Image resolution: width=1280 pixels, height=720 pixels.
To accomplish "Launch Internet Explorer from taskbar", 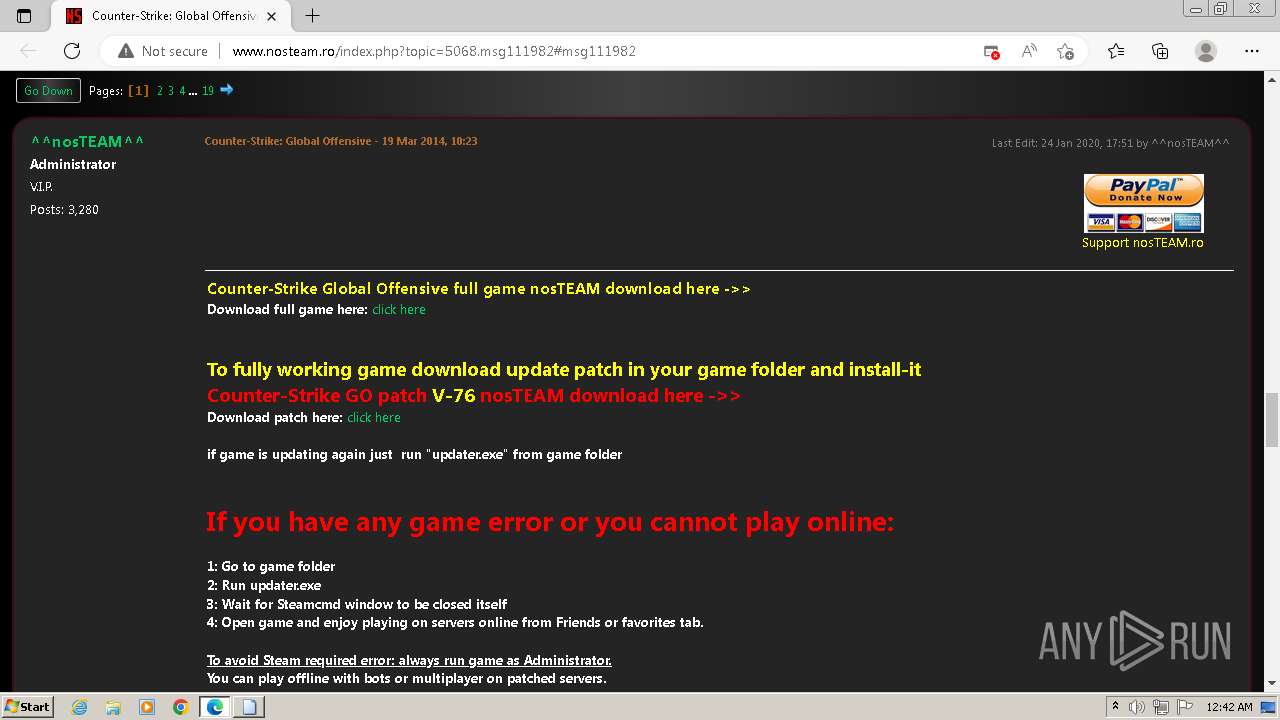I will (x=80, y=707).
